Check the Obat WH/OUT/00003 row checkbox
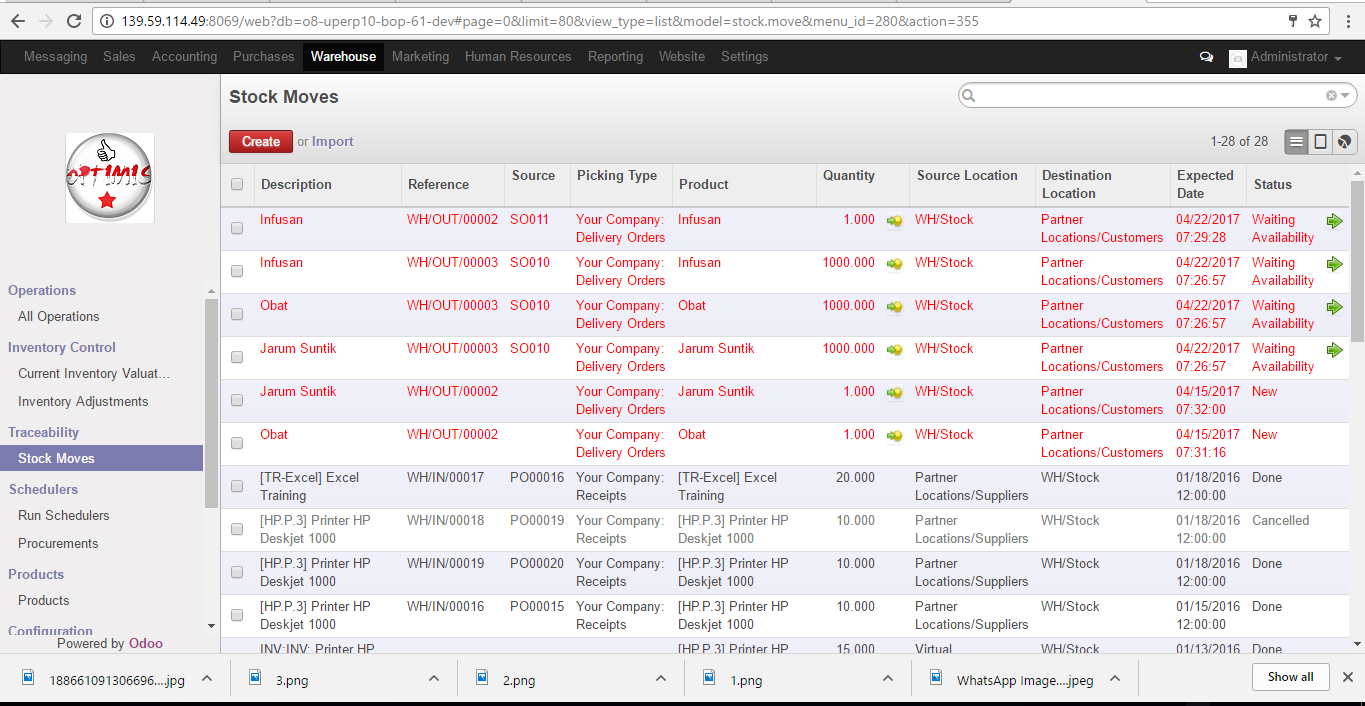The image size is (1365, 706). [237, 314]
